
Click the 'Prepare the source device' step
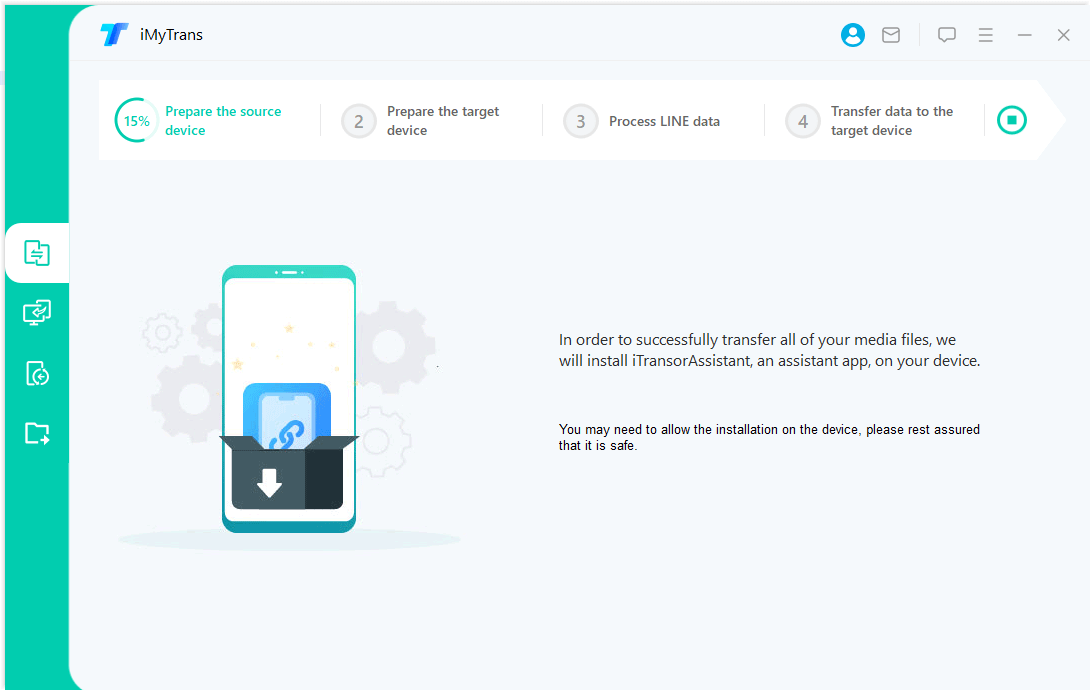click(223, 121)
